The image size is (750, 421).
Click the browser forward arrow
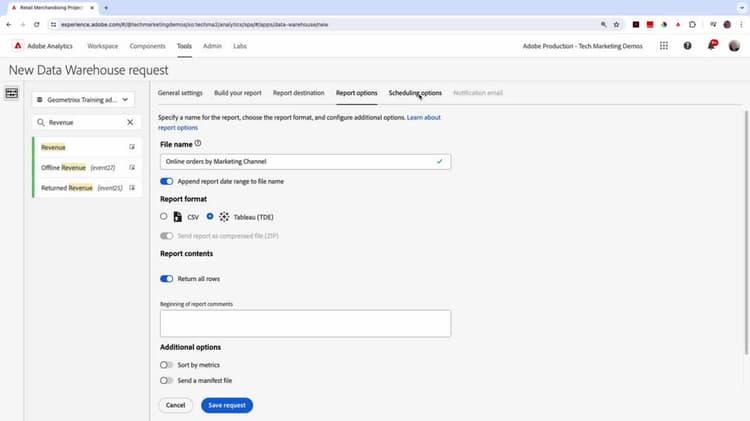tap(22, 24)
